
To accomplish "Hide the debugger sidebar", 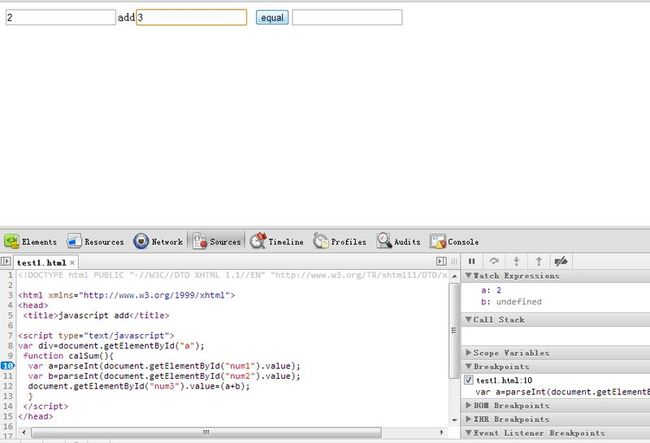I will 441,261.
